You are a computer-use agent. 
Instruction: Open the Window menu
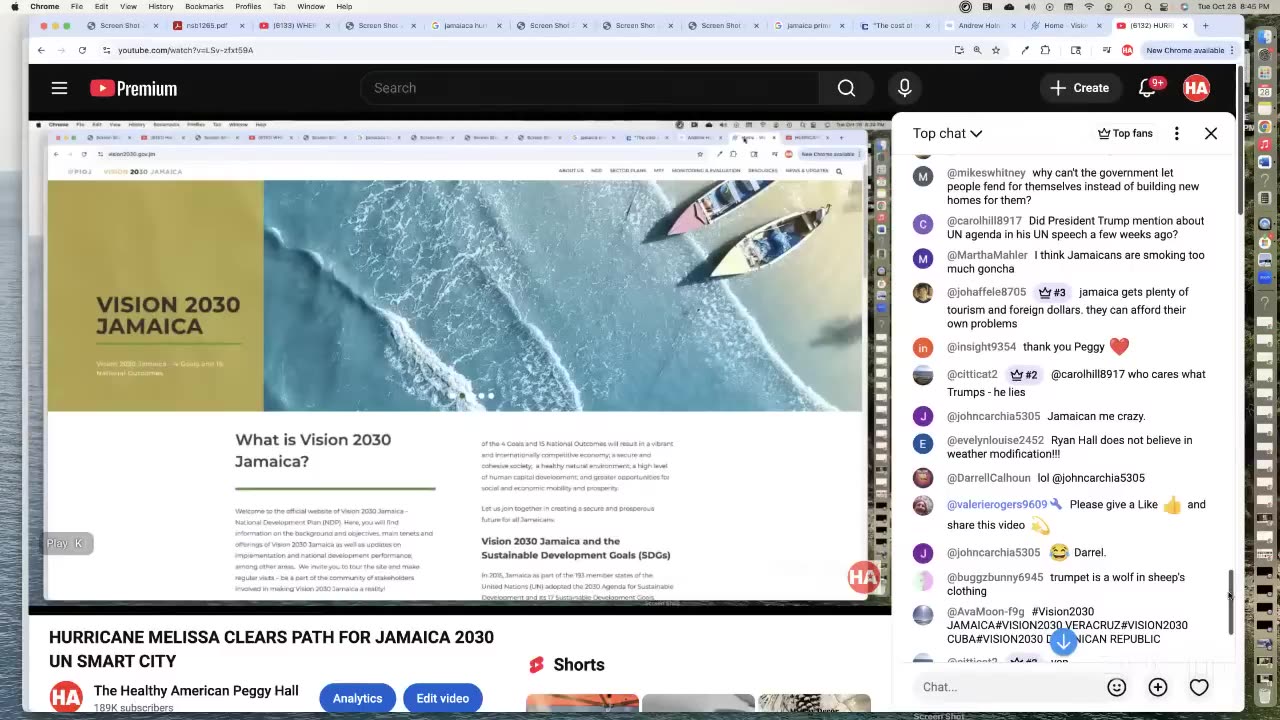[310, 7]
